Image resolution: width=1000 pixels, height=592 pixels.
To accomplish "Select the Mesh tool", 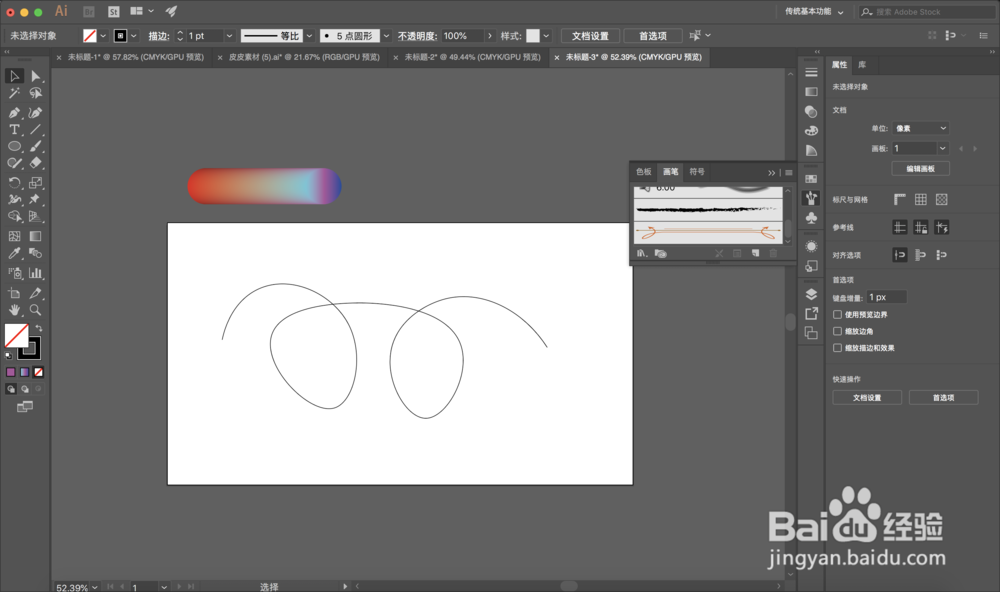I will tap(14, 236).
